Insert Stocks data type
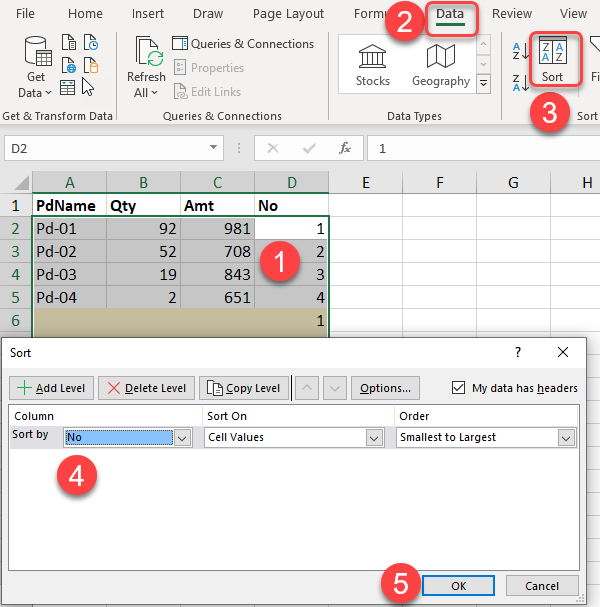The width and height of the screenshot is (600, 607). click(x=372, y=64)
